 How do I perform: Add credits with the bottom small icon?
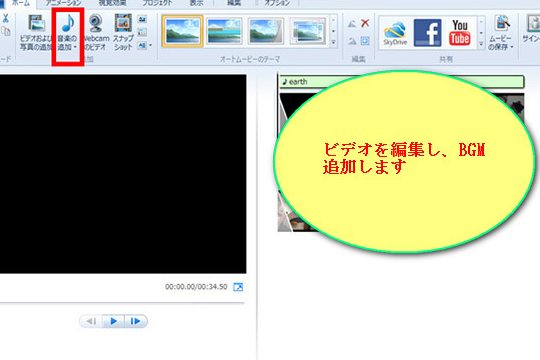click(142, 45)
